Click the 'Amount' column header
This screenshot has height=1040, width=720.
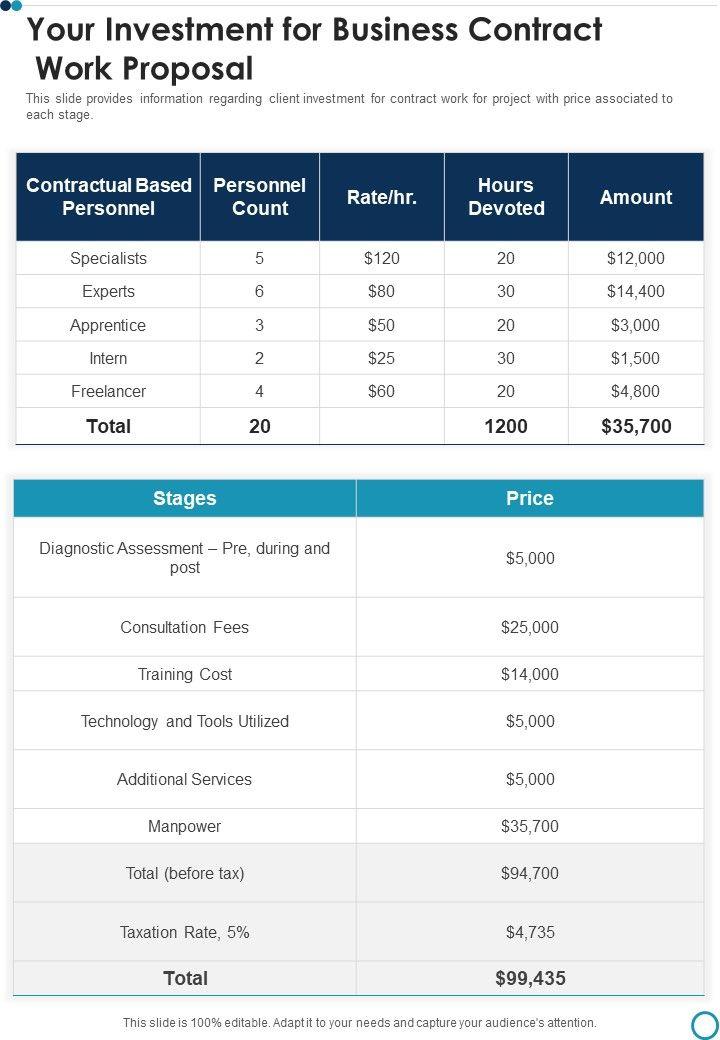click(x=636, y=197)
